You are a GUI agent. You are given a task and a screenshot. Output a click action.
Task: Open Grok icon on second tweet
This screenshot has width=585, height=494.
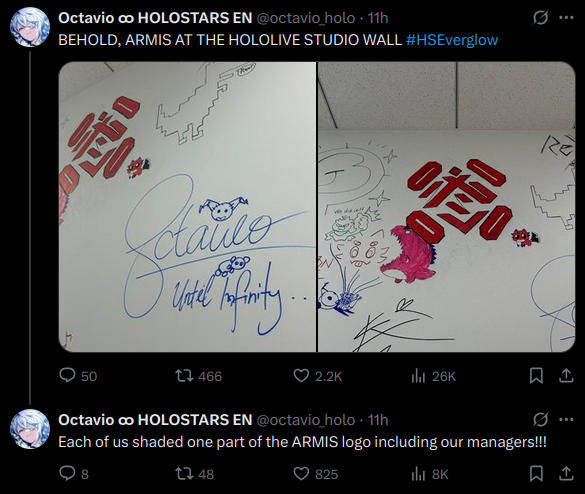click(540, 420)
